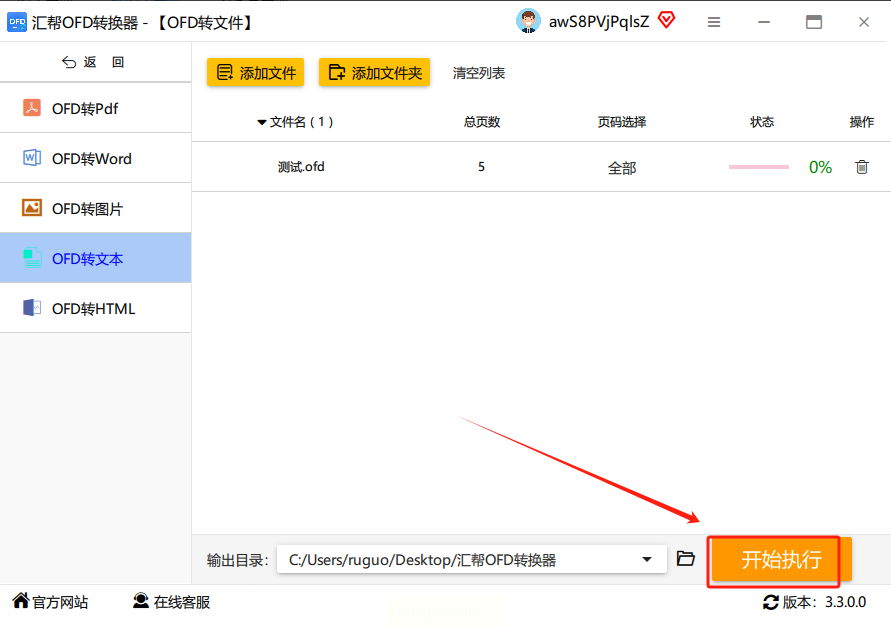Click the 页码选择 column header
This screenshot has width=891, height=627.
[622, 122]
